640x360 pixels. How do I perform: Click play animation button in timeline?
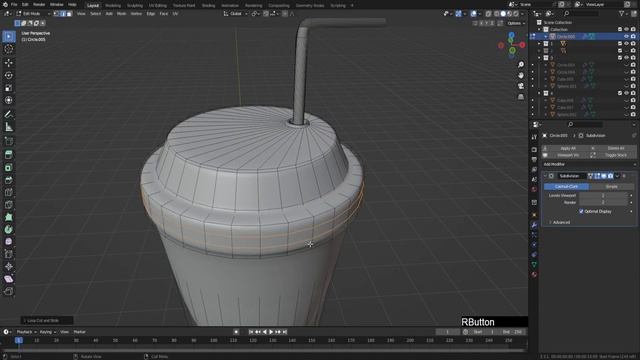click(271, 332)
